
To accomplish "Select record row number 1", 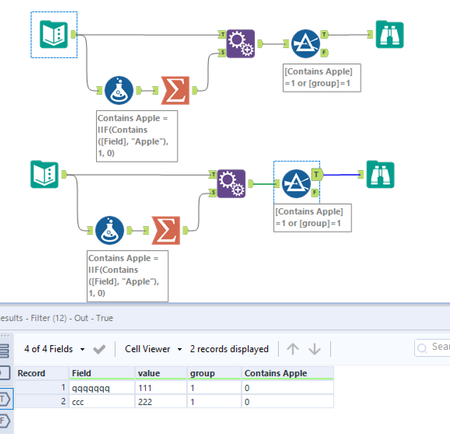I will (x=42, y=388).
